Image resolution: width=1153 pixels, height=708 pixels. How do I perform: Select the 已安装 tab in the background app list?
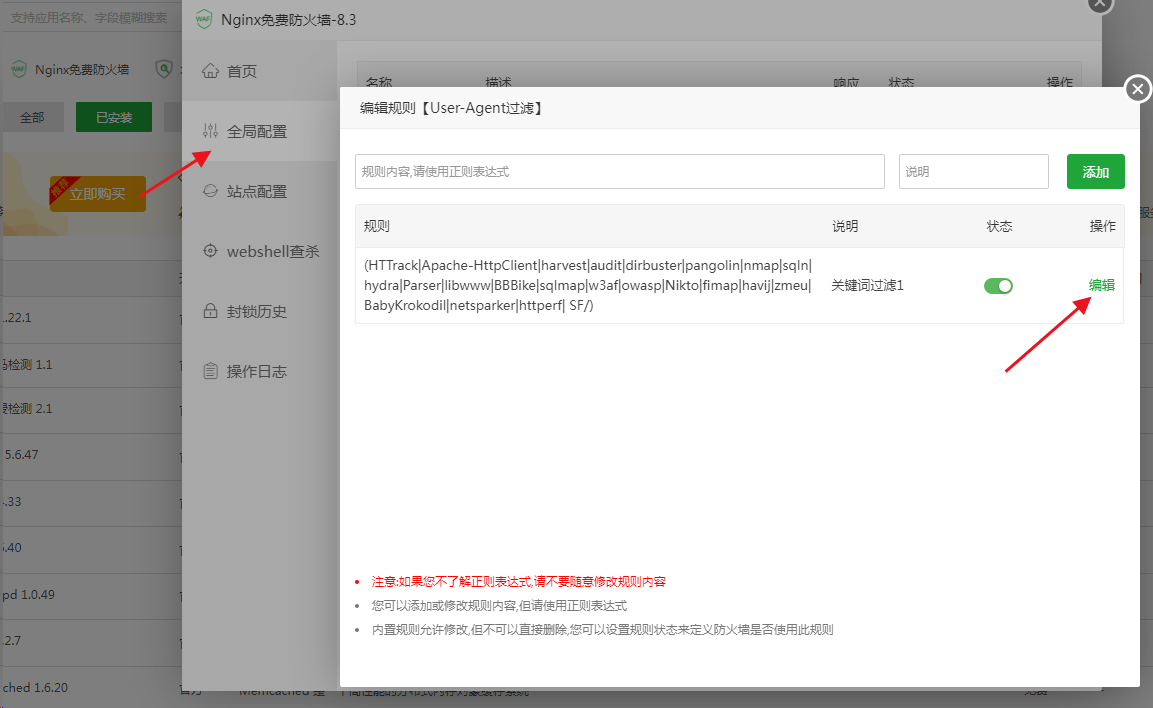pyautogui.click(x=114, y=118)
